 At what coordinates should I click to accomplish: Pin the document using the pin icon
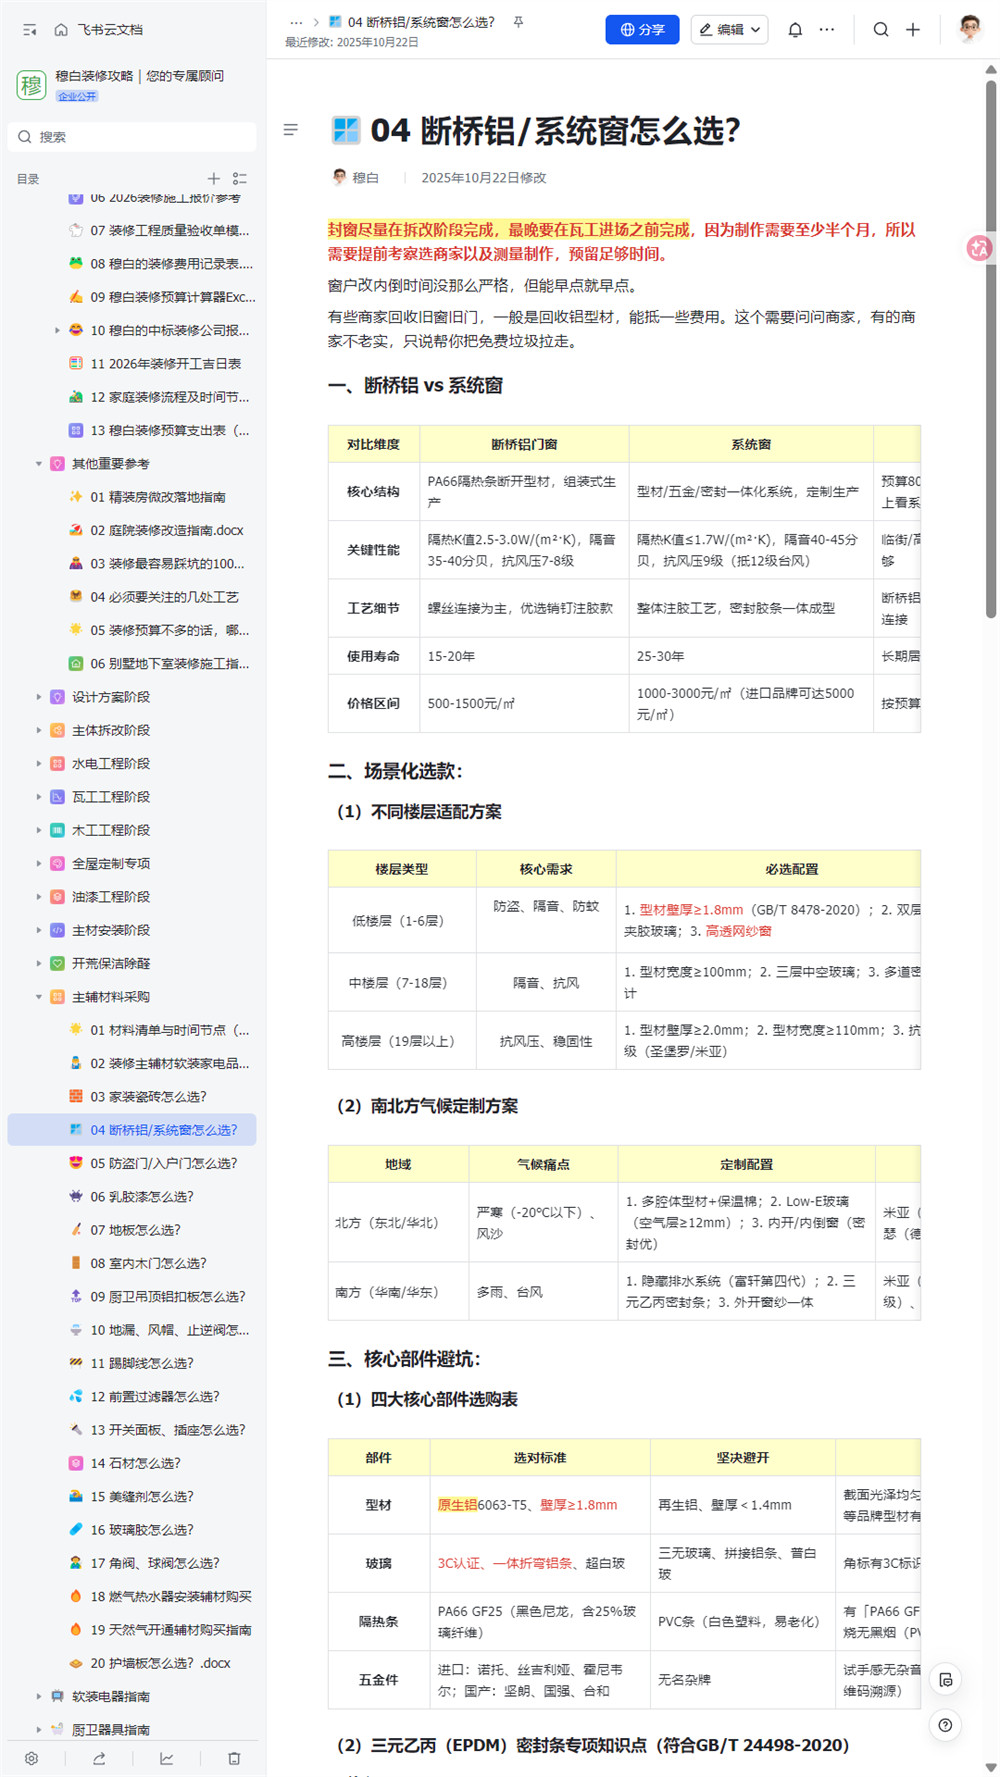tap(518, 22)
